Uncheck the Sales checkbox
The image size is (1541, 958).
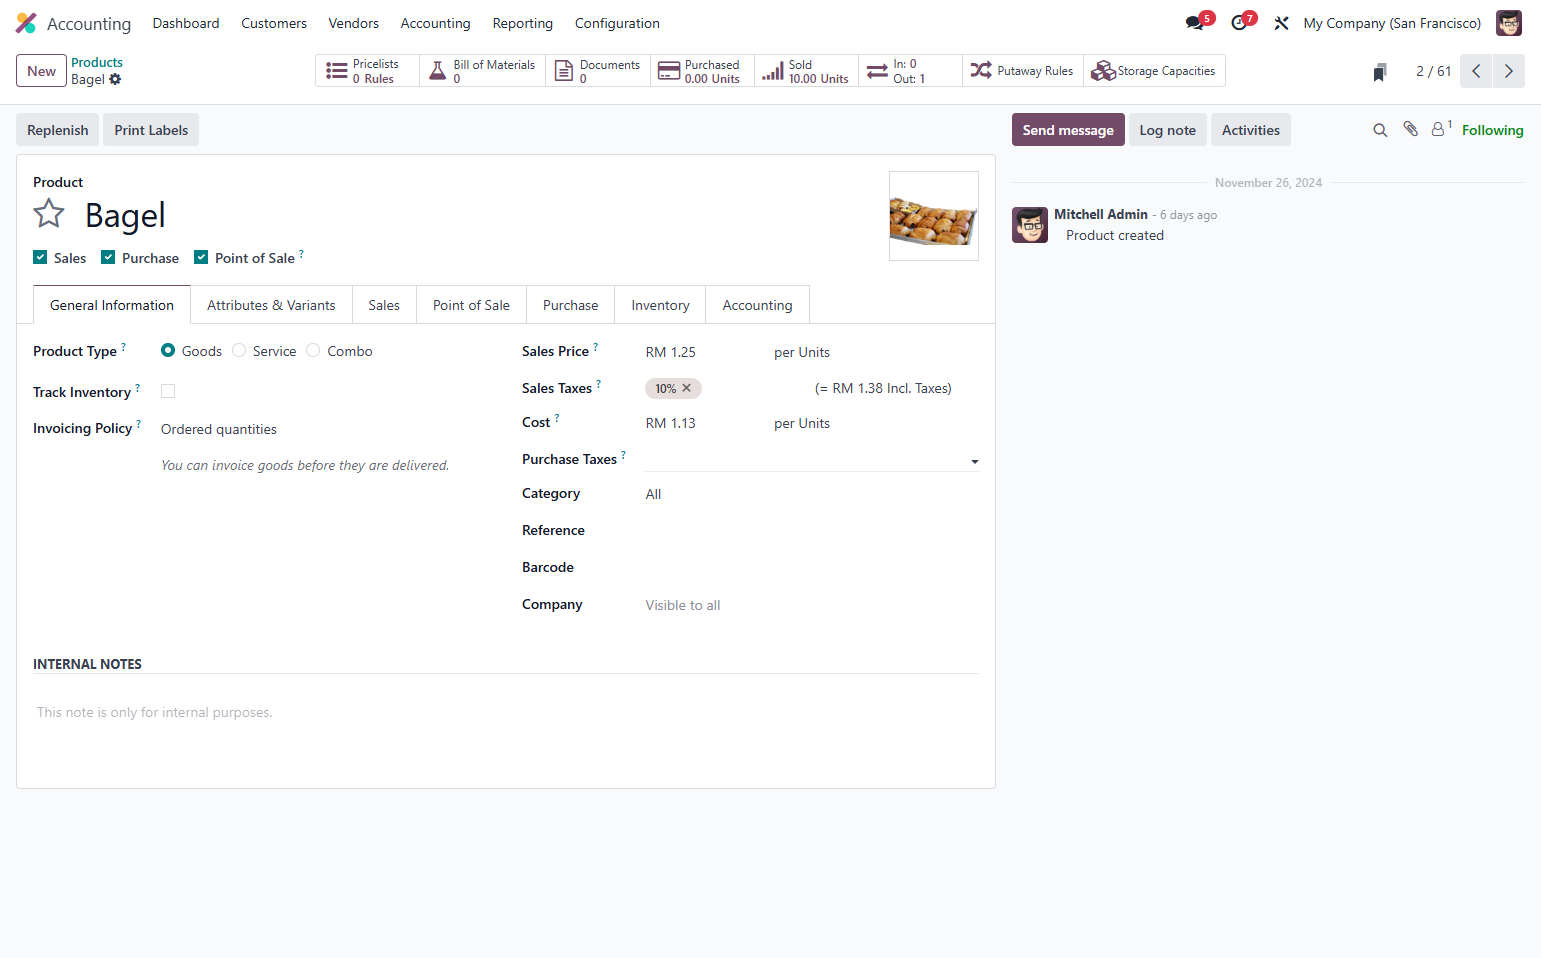40,257
